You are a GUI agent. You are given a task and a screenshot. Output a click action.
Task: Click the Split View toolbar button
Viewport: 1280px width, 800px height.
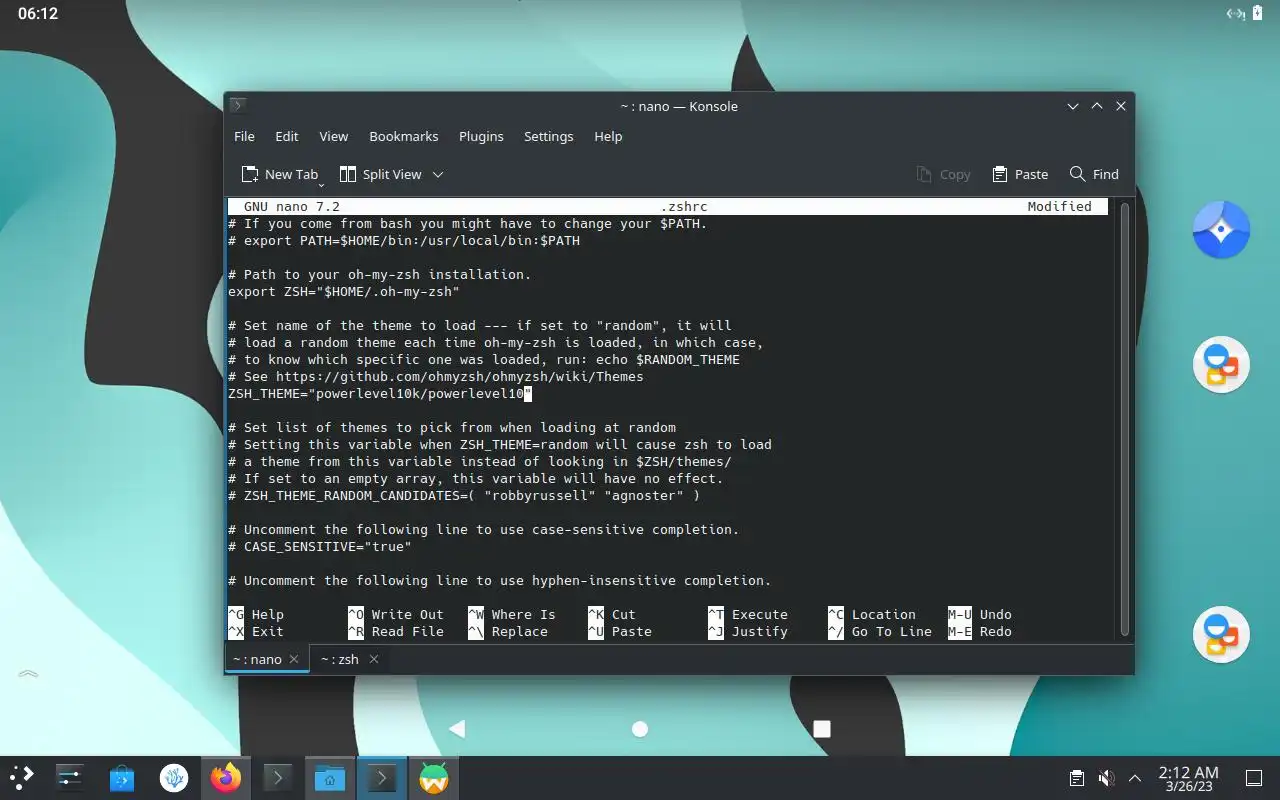tap(381, 174)
